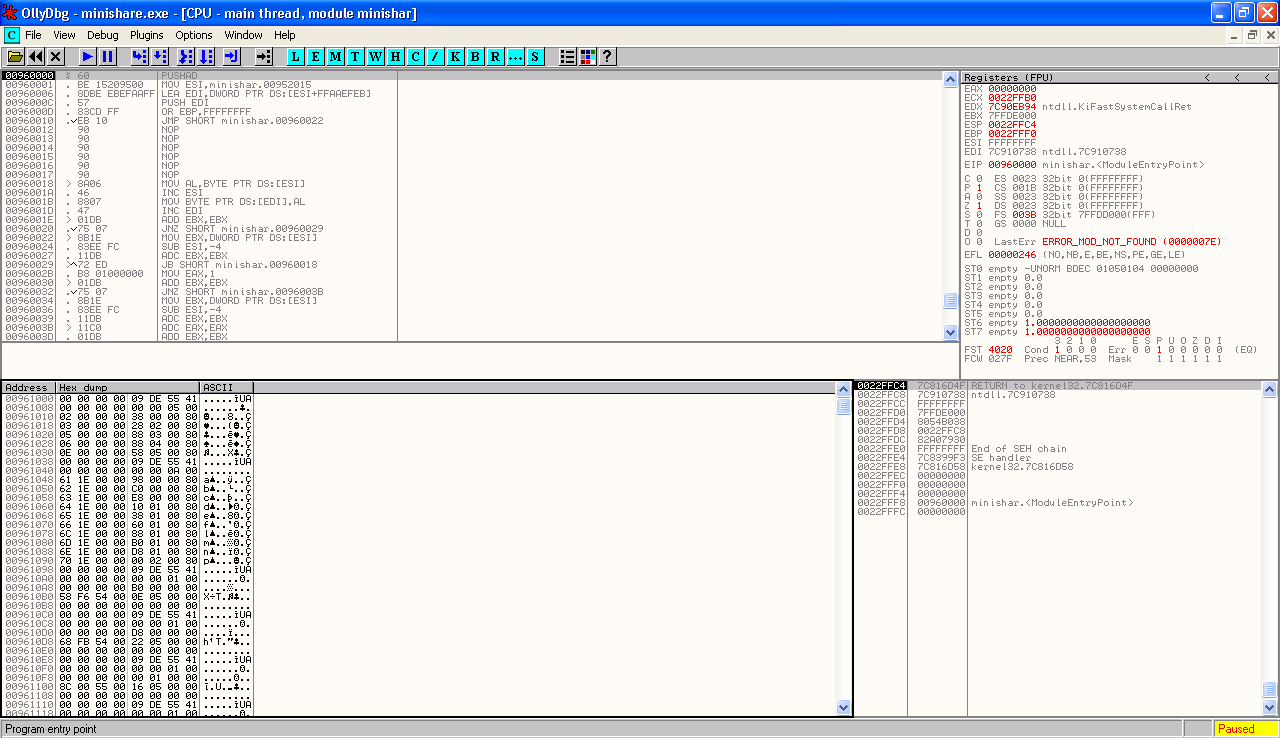
Task: Open Handles with the H toolbar button
Action: [396, 57]
